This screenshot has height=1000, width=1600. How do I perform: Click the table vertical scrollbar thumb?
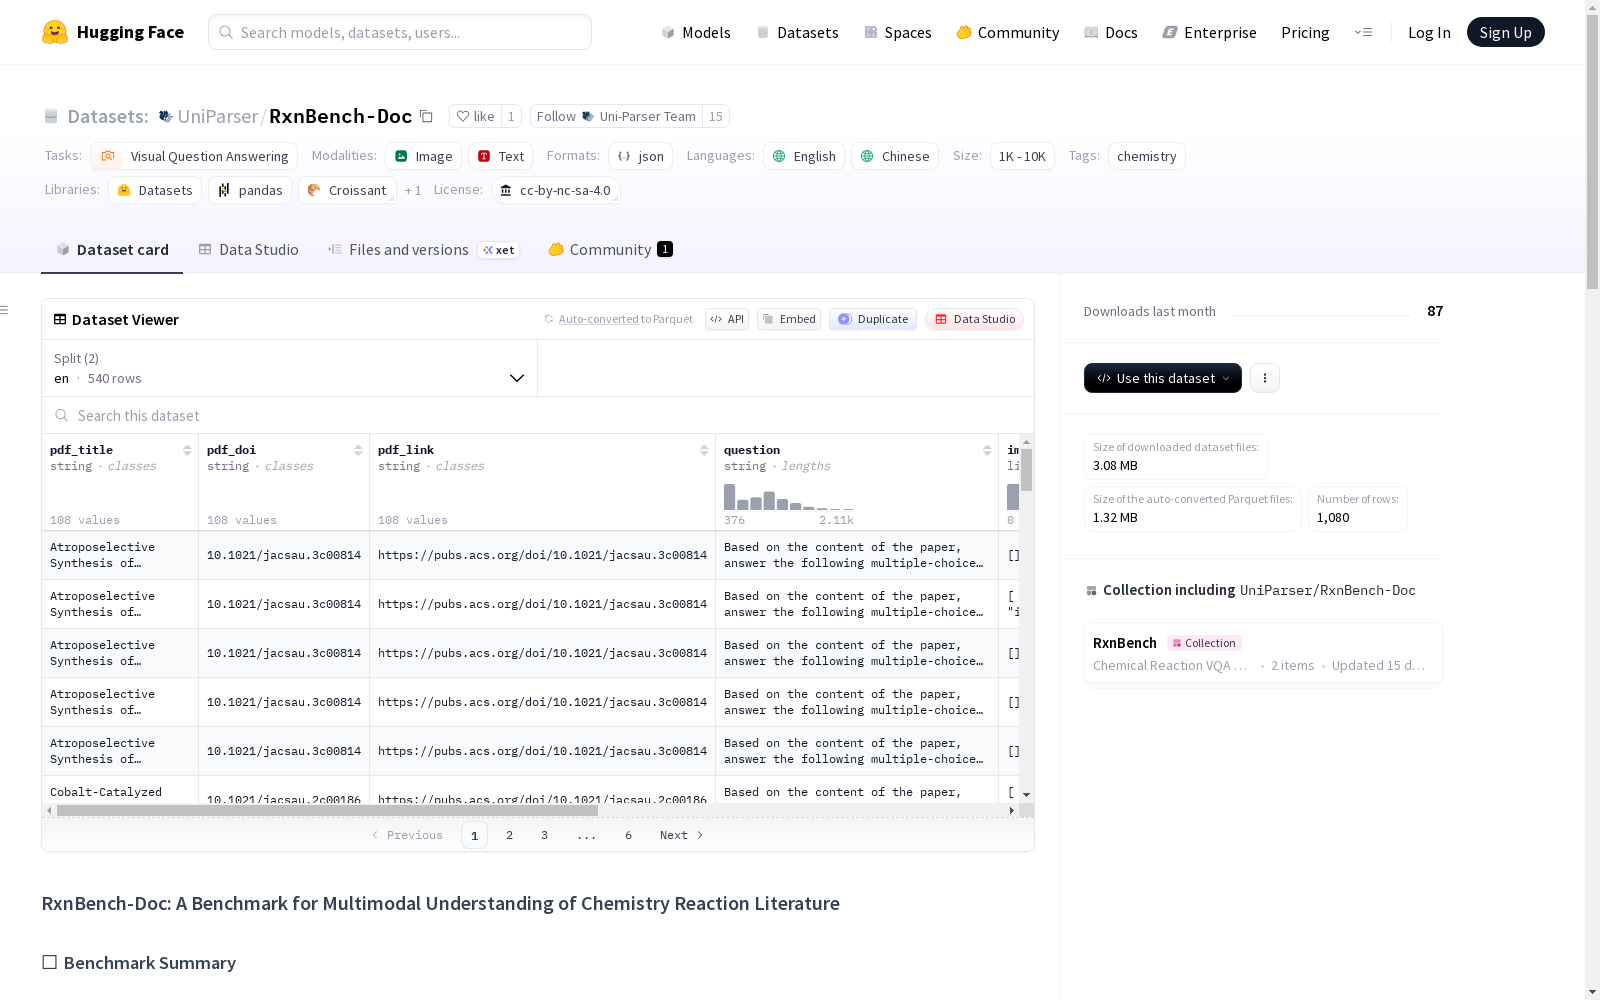tap(1026, 469)
